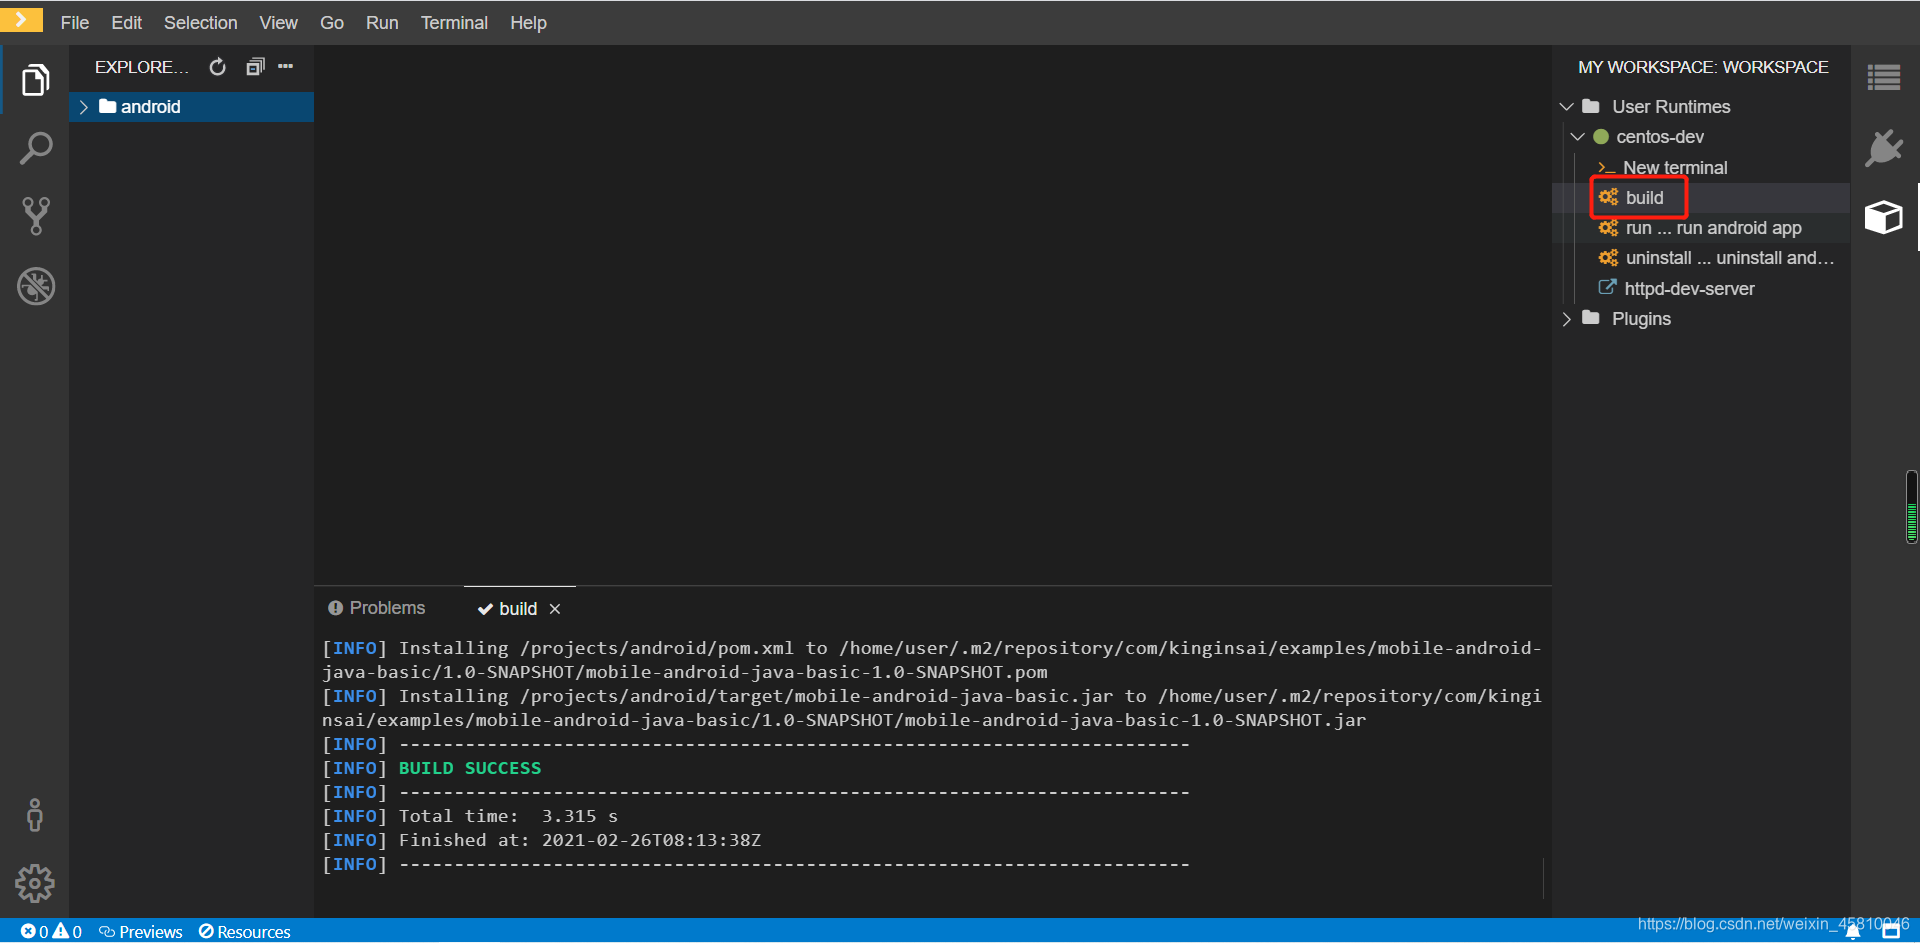Click the uninstall command gears icon
The height and width of the screenshot is (943, 1920).
[x=1608, y=258]
